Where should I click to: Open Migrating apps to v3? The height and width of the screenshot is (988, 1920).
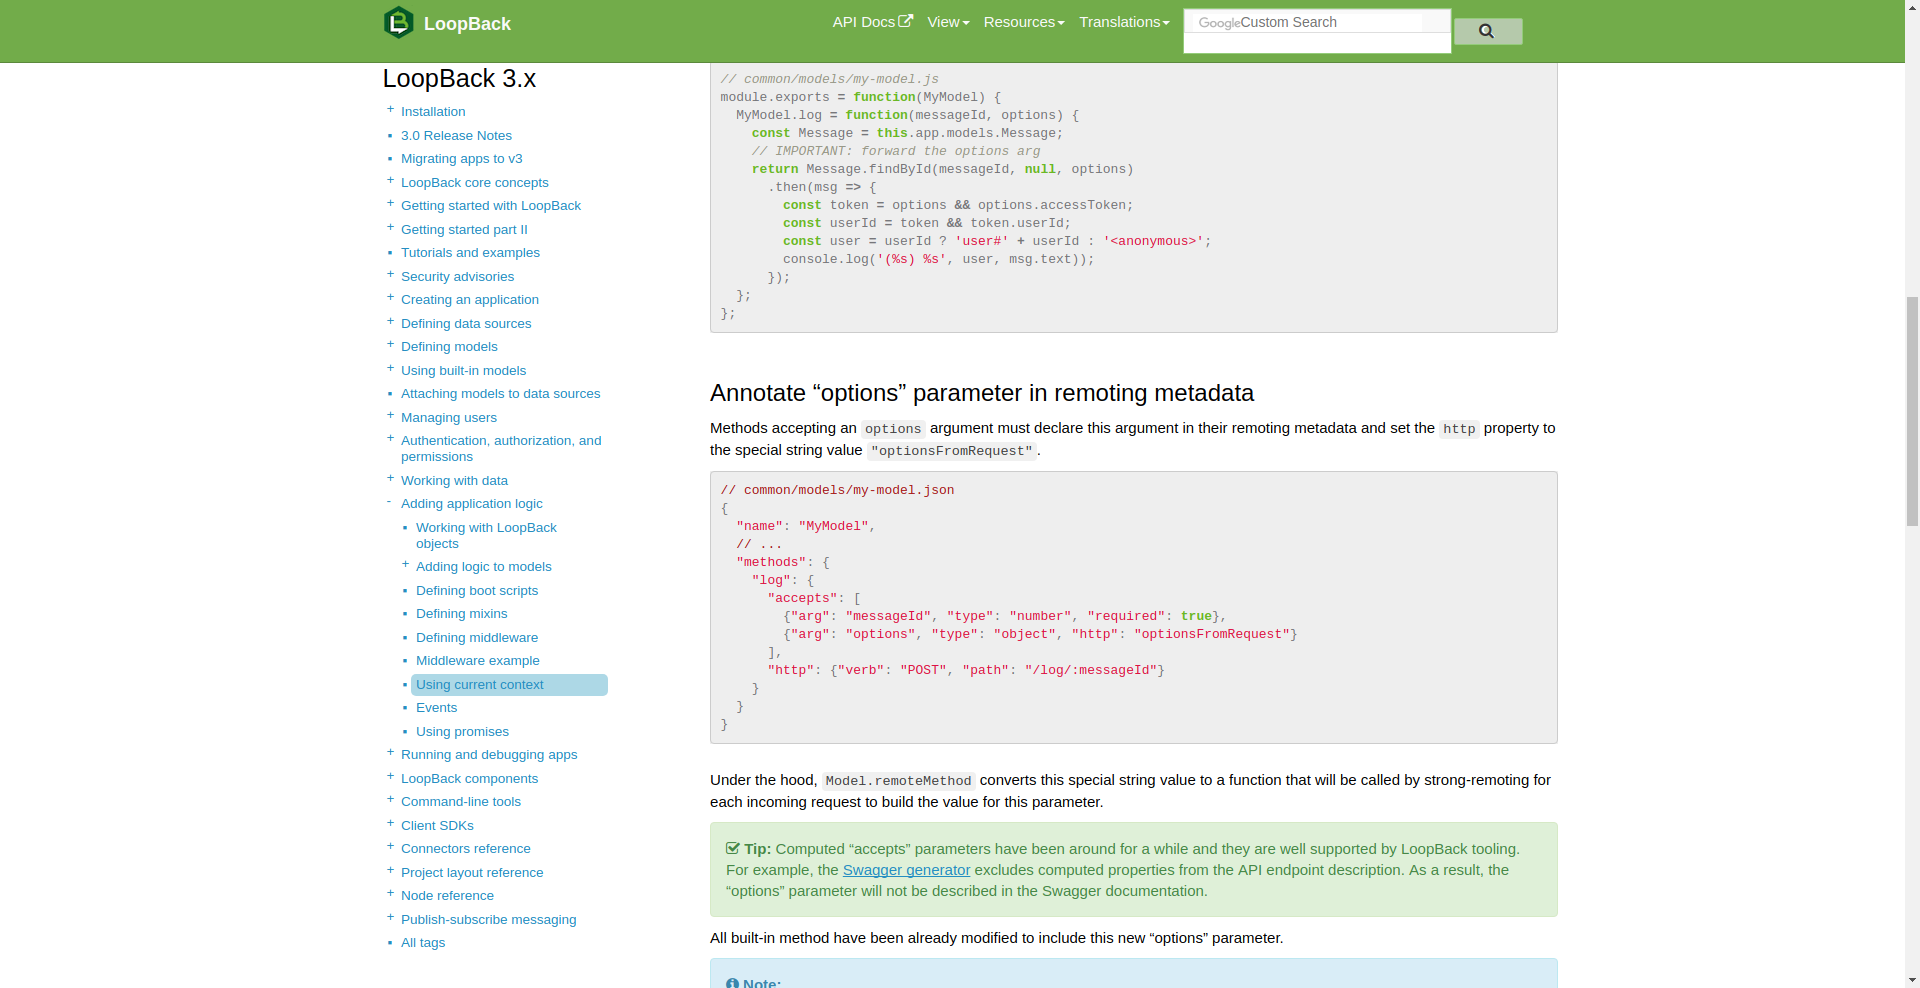[x=461, y=158]
